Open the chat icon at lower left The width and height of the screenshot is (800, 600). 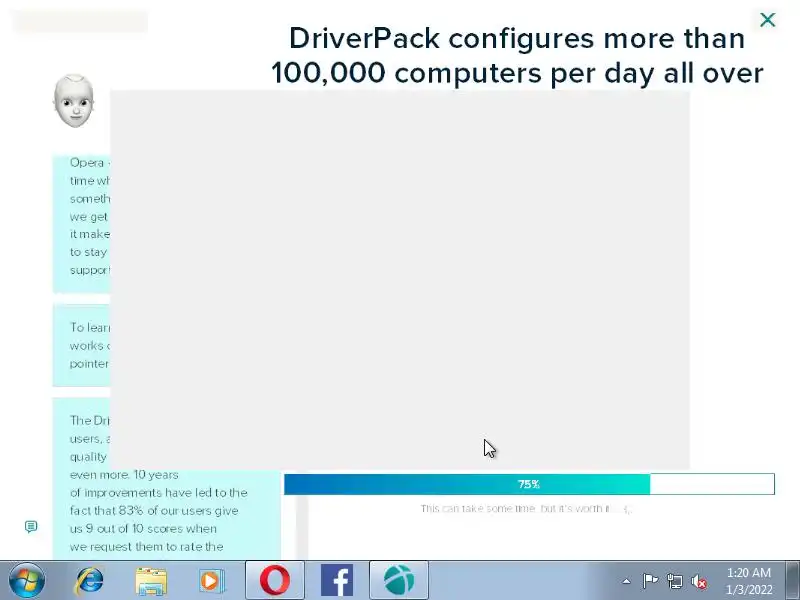click(31, 526)
